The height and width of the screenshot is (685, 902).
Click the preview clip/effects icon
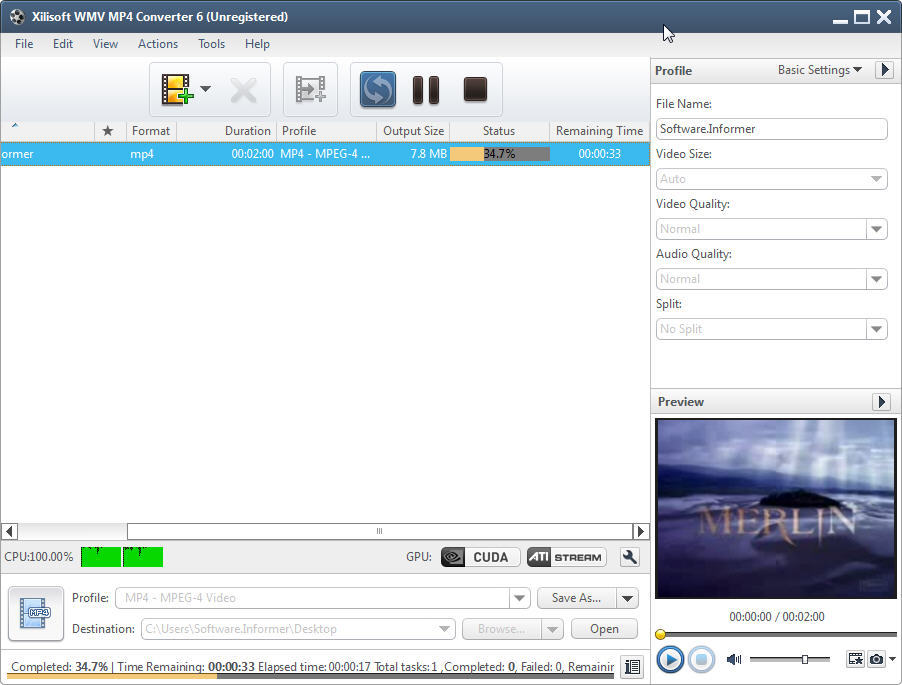point(855,659)
